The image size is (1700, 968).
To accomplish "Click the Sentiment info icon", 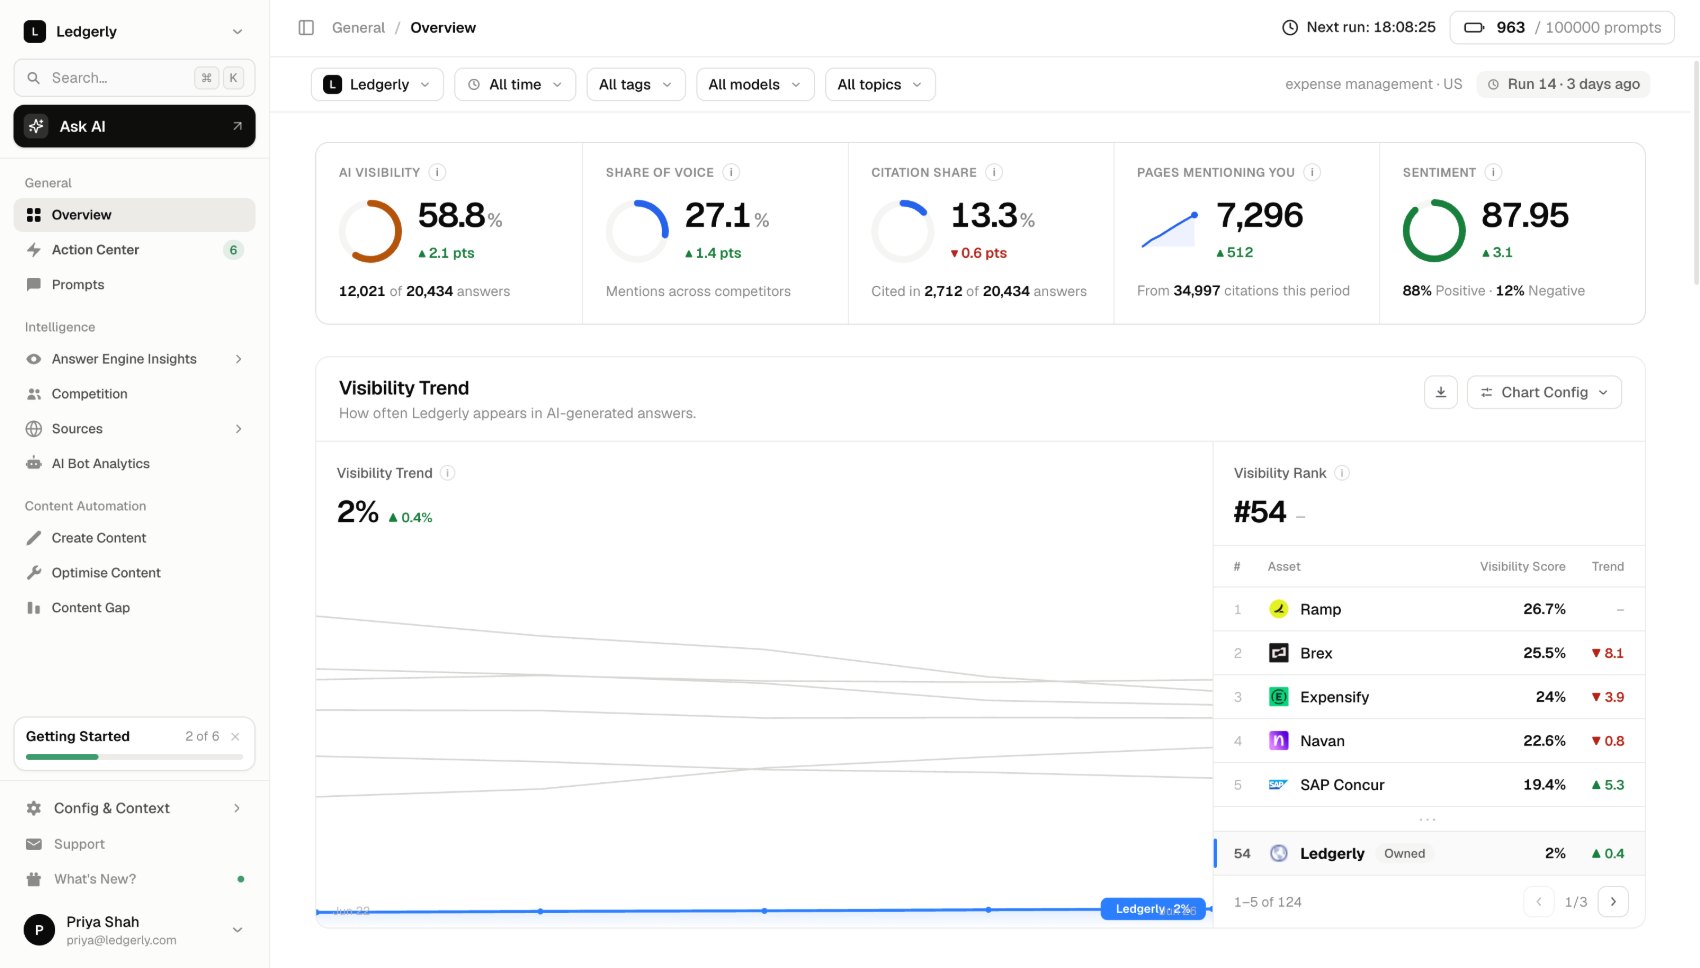I will 1493,172.
